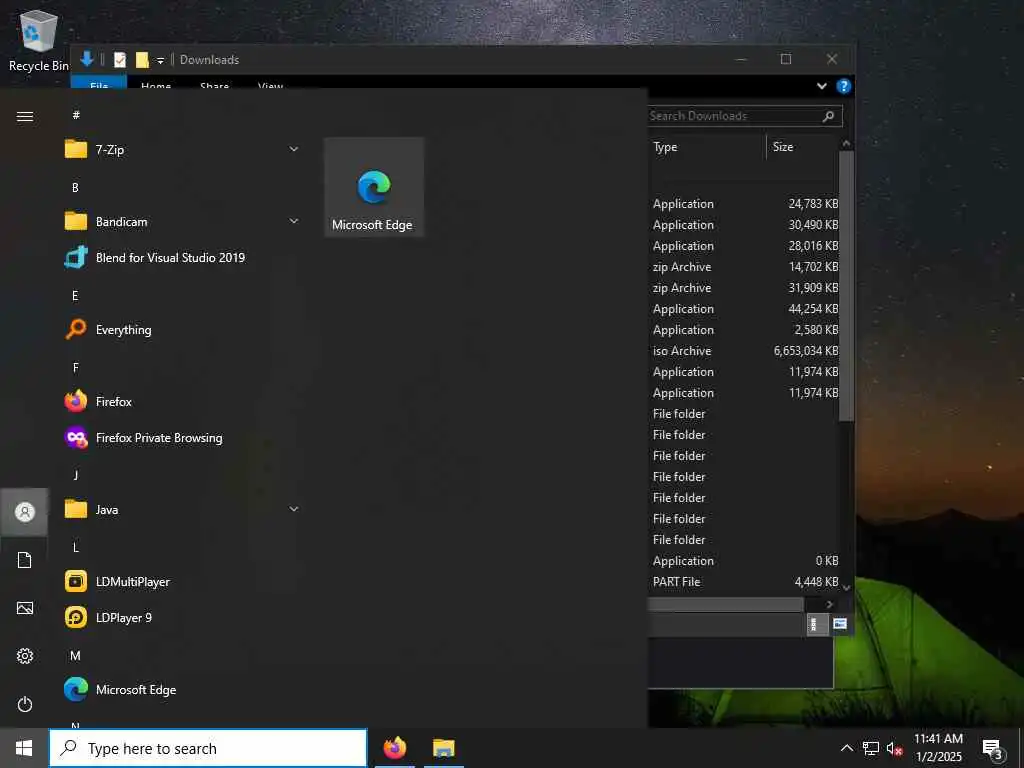Select the J letter group header
The image size is (1024, 768).
[76, 475]
